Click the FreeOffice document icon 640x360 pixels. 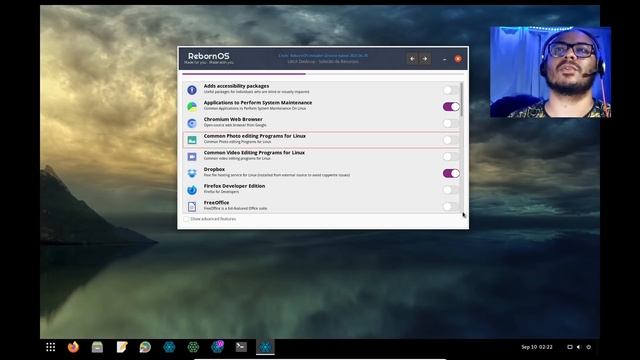point(192,207)
